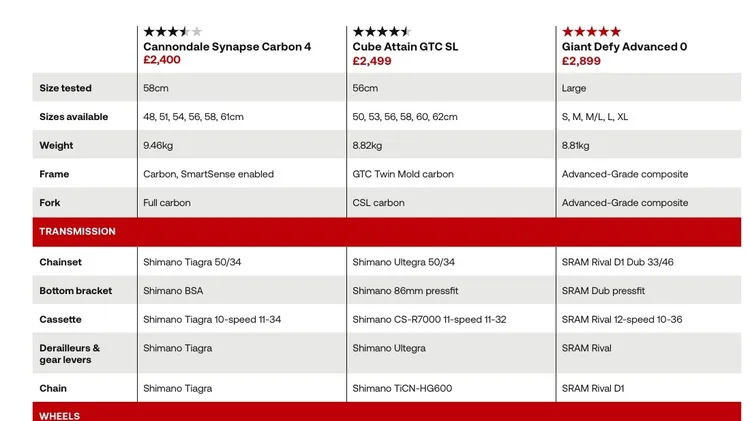This screenshot has height=421, width=750.
Task: Click the Giant Defy Advanced 0 red stars
Action: point(591,32)
